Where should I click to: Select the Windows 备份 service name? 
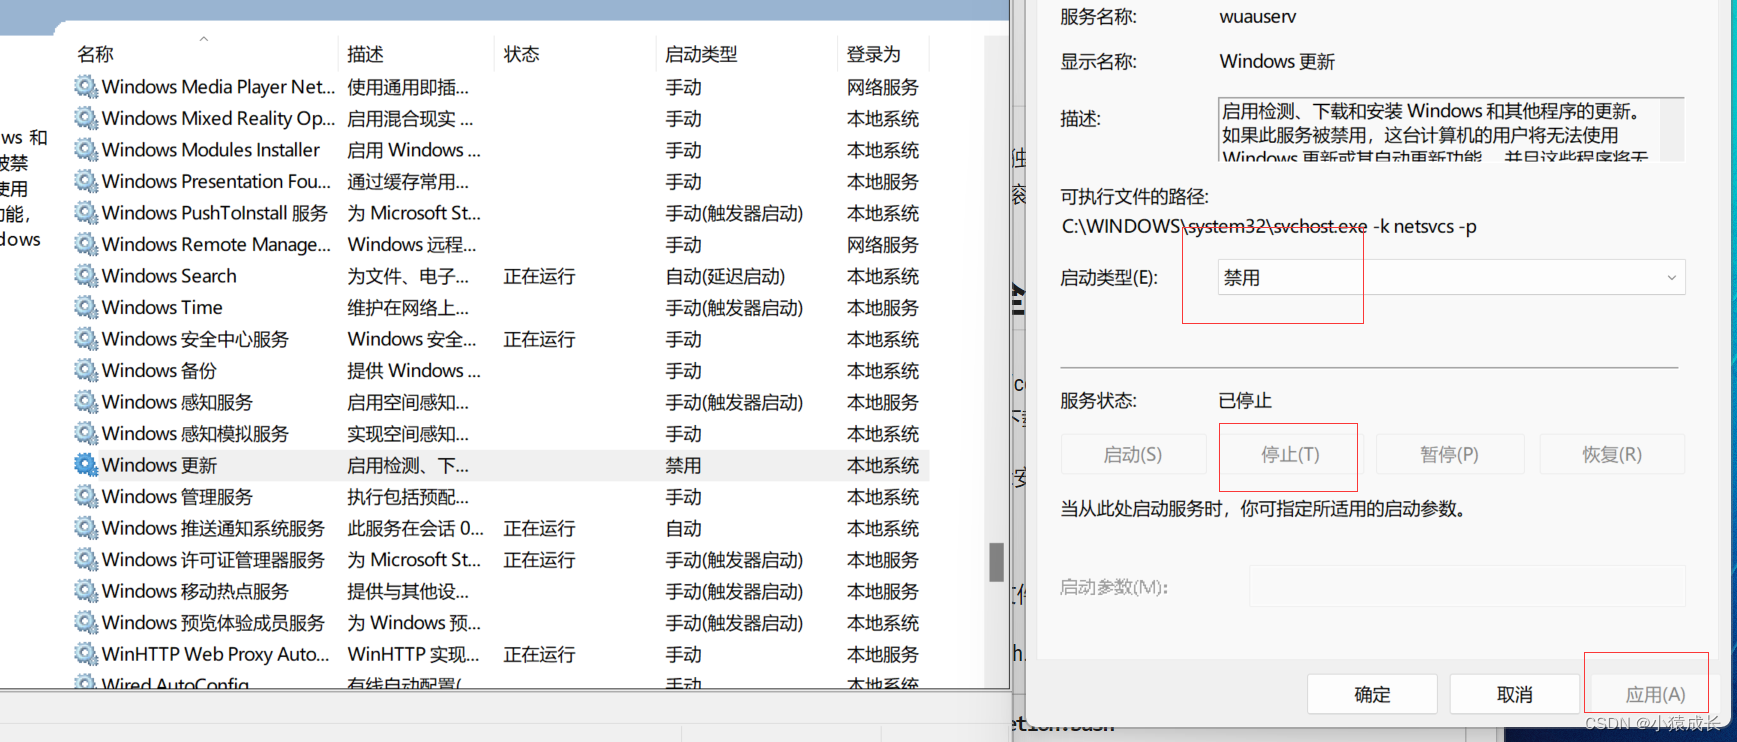159,370
